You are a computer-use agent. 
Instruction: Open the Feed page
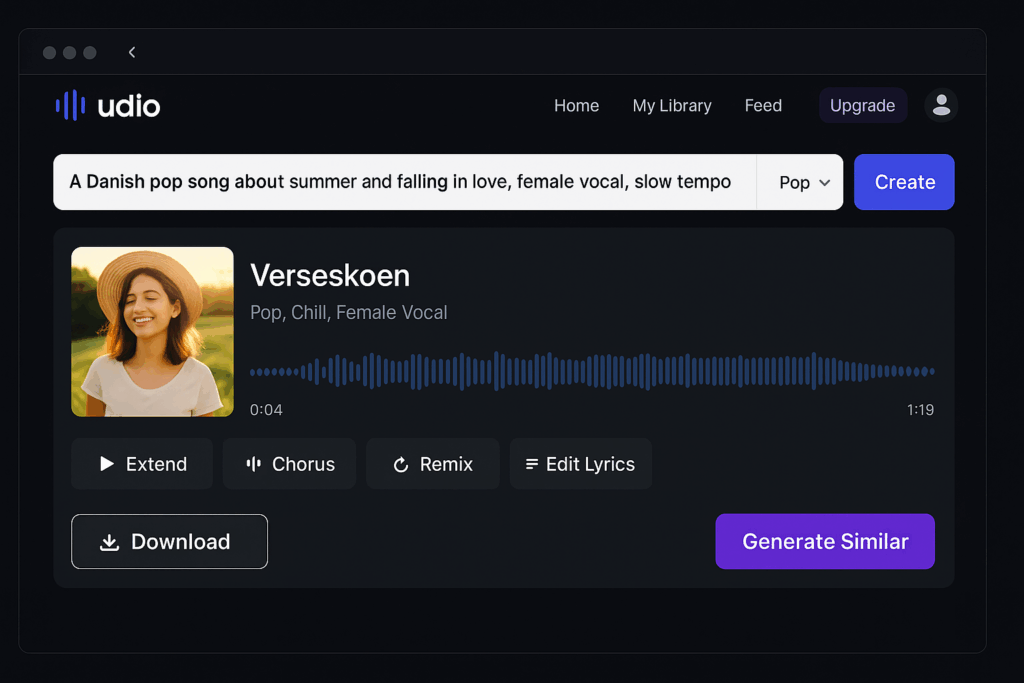click(763, 105)
